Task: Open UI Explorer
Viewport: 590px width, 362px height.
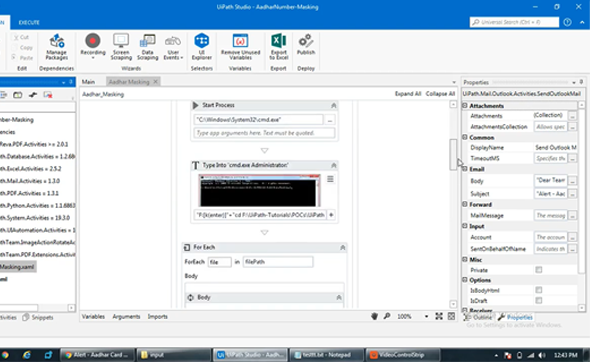Action: point(202,47)
